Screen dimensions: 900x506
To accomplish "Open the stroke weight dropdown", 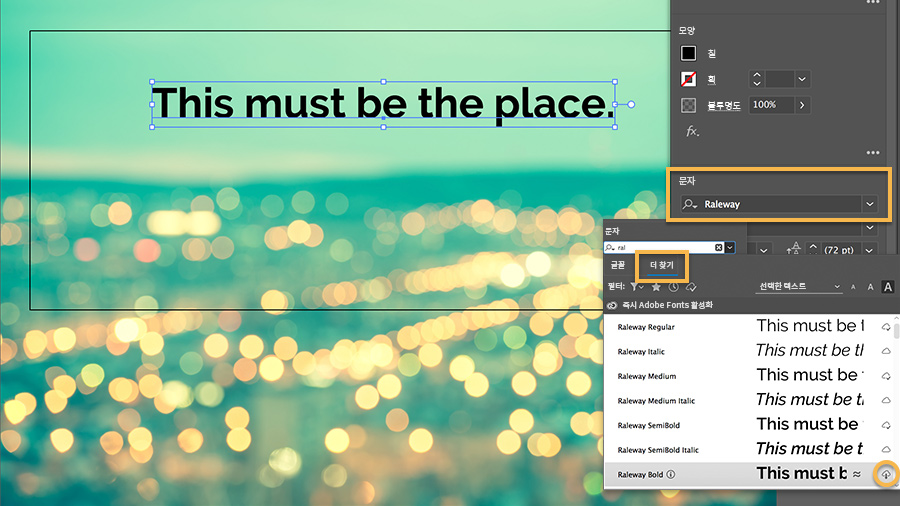I will click(x=802, y=79).
